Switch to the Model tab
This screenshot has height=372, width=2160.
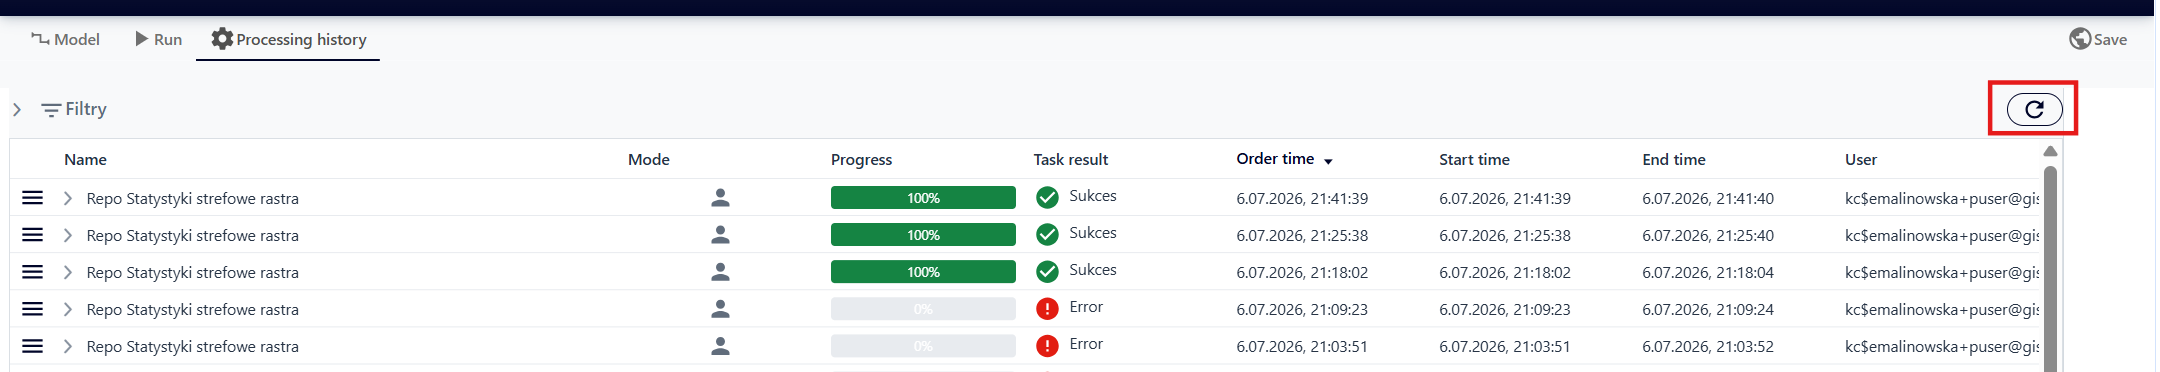(x=65, y=39)
